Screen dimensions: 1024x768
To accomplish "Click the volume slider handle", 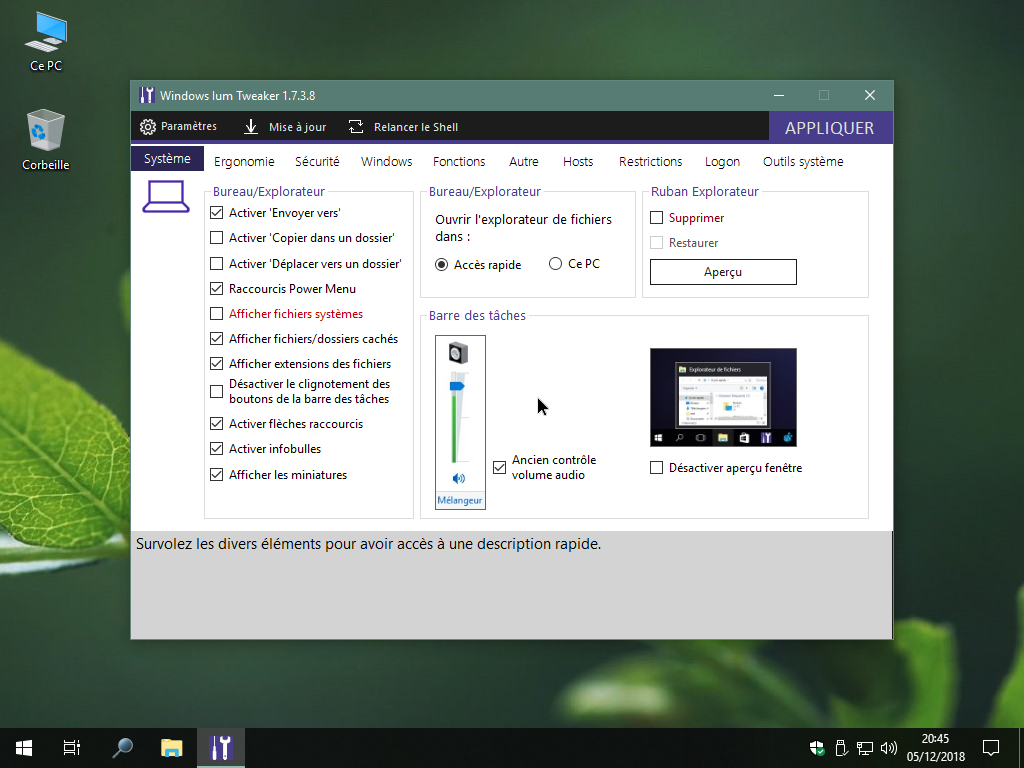I will pos(456,386).
